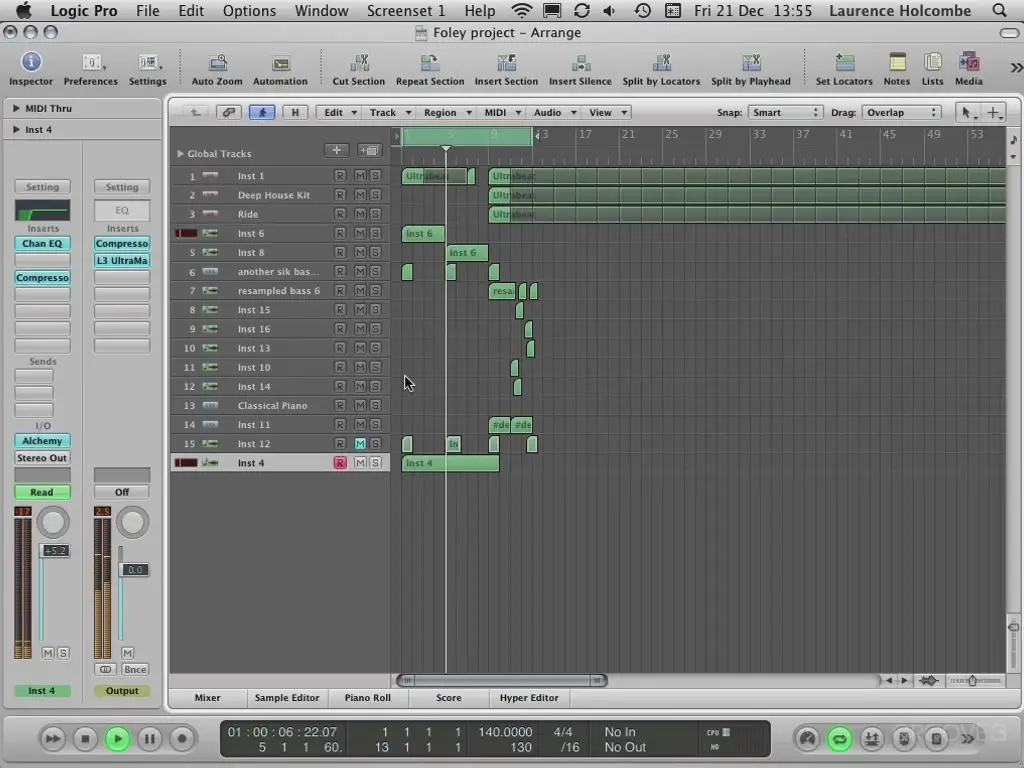Click the Cut Section tool
The image size is (1024, 768).
[359, 69]
